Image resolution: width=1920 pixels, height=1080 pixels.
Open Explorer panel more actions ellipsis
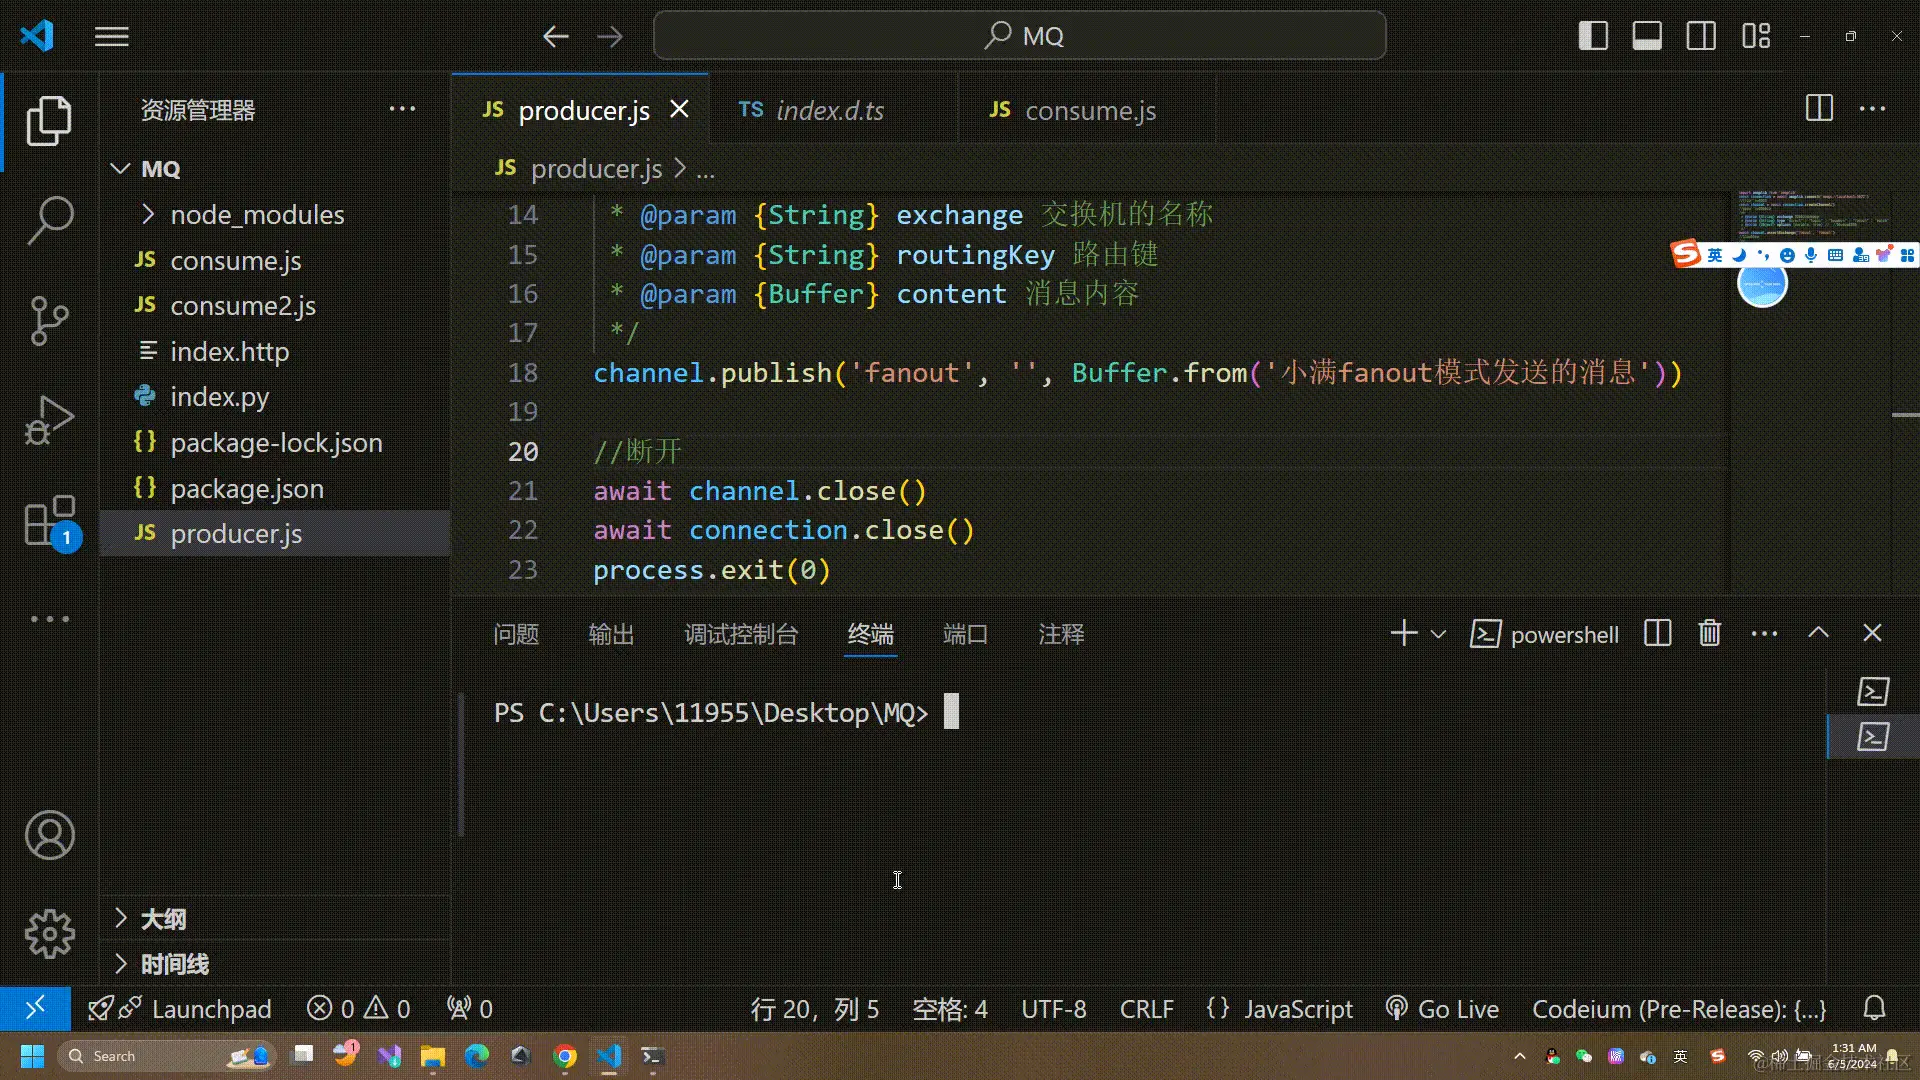[x=402, y=109]
